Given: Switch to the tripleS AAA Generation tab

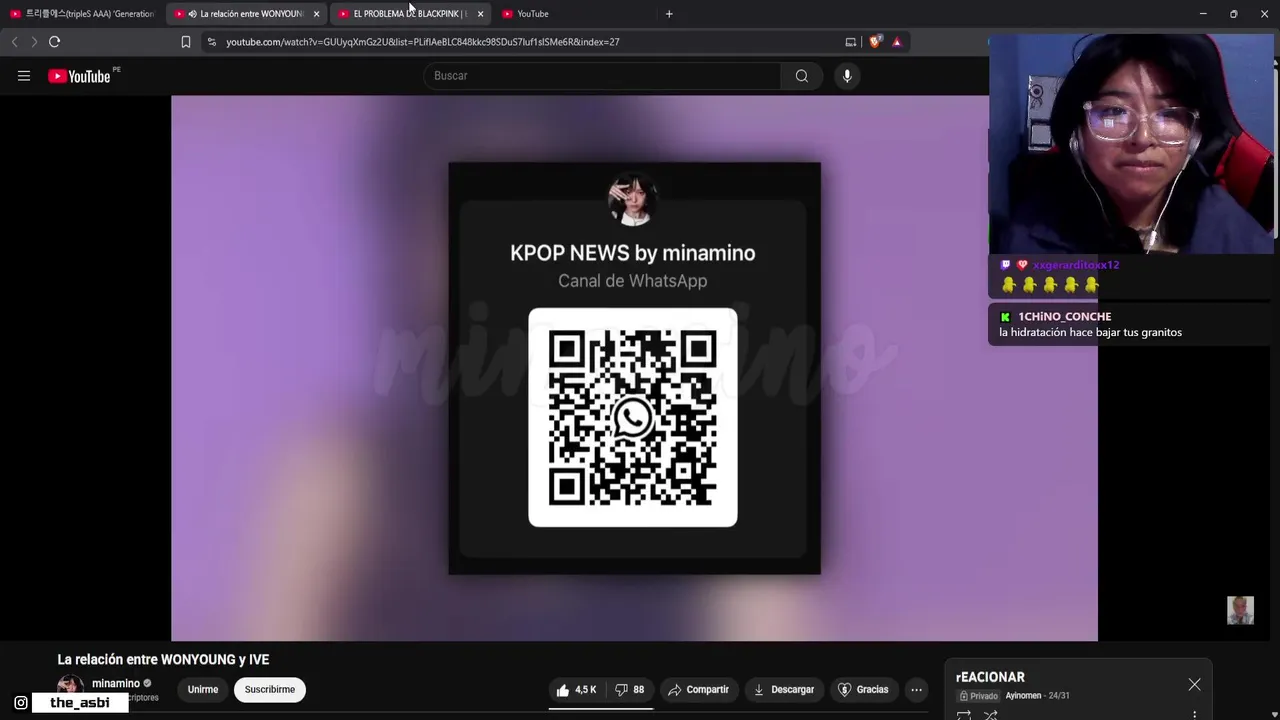Looking at the screenshot, I should click(82, 14).
